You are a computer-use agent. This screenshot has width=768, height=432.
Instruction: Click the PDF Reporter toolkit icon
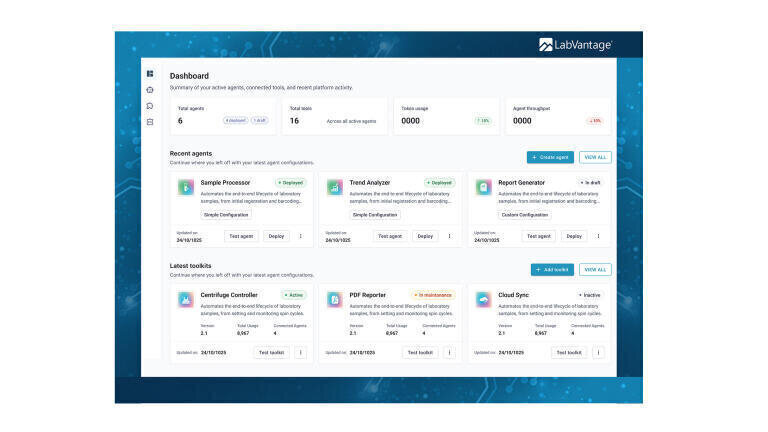tap(335, 300)
